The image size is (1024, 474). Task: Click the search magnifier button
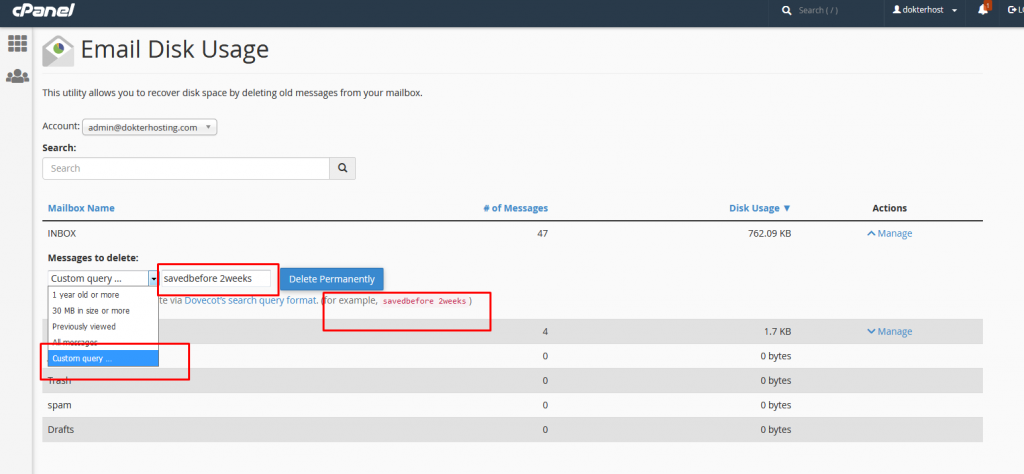343,168
